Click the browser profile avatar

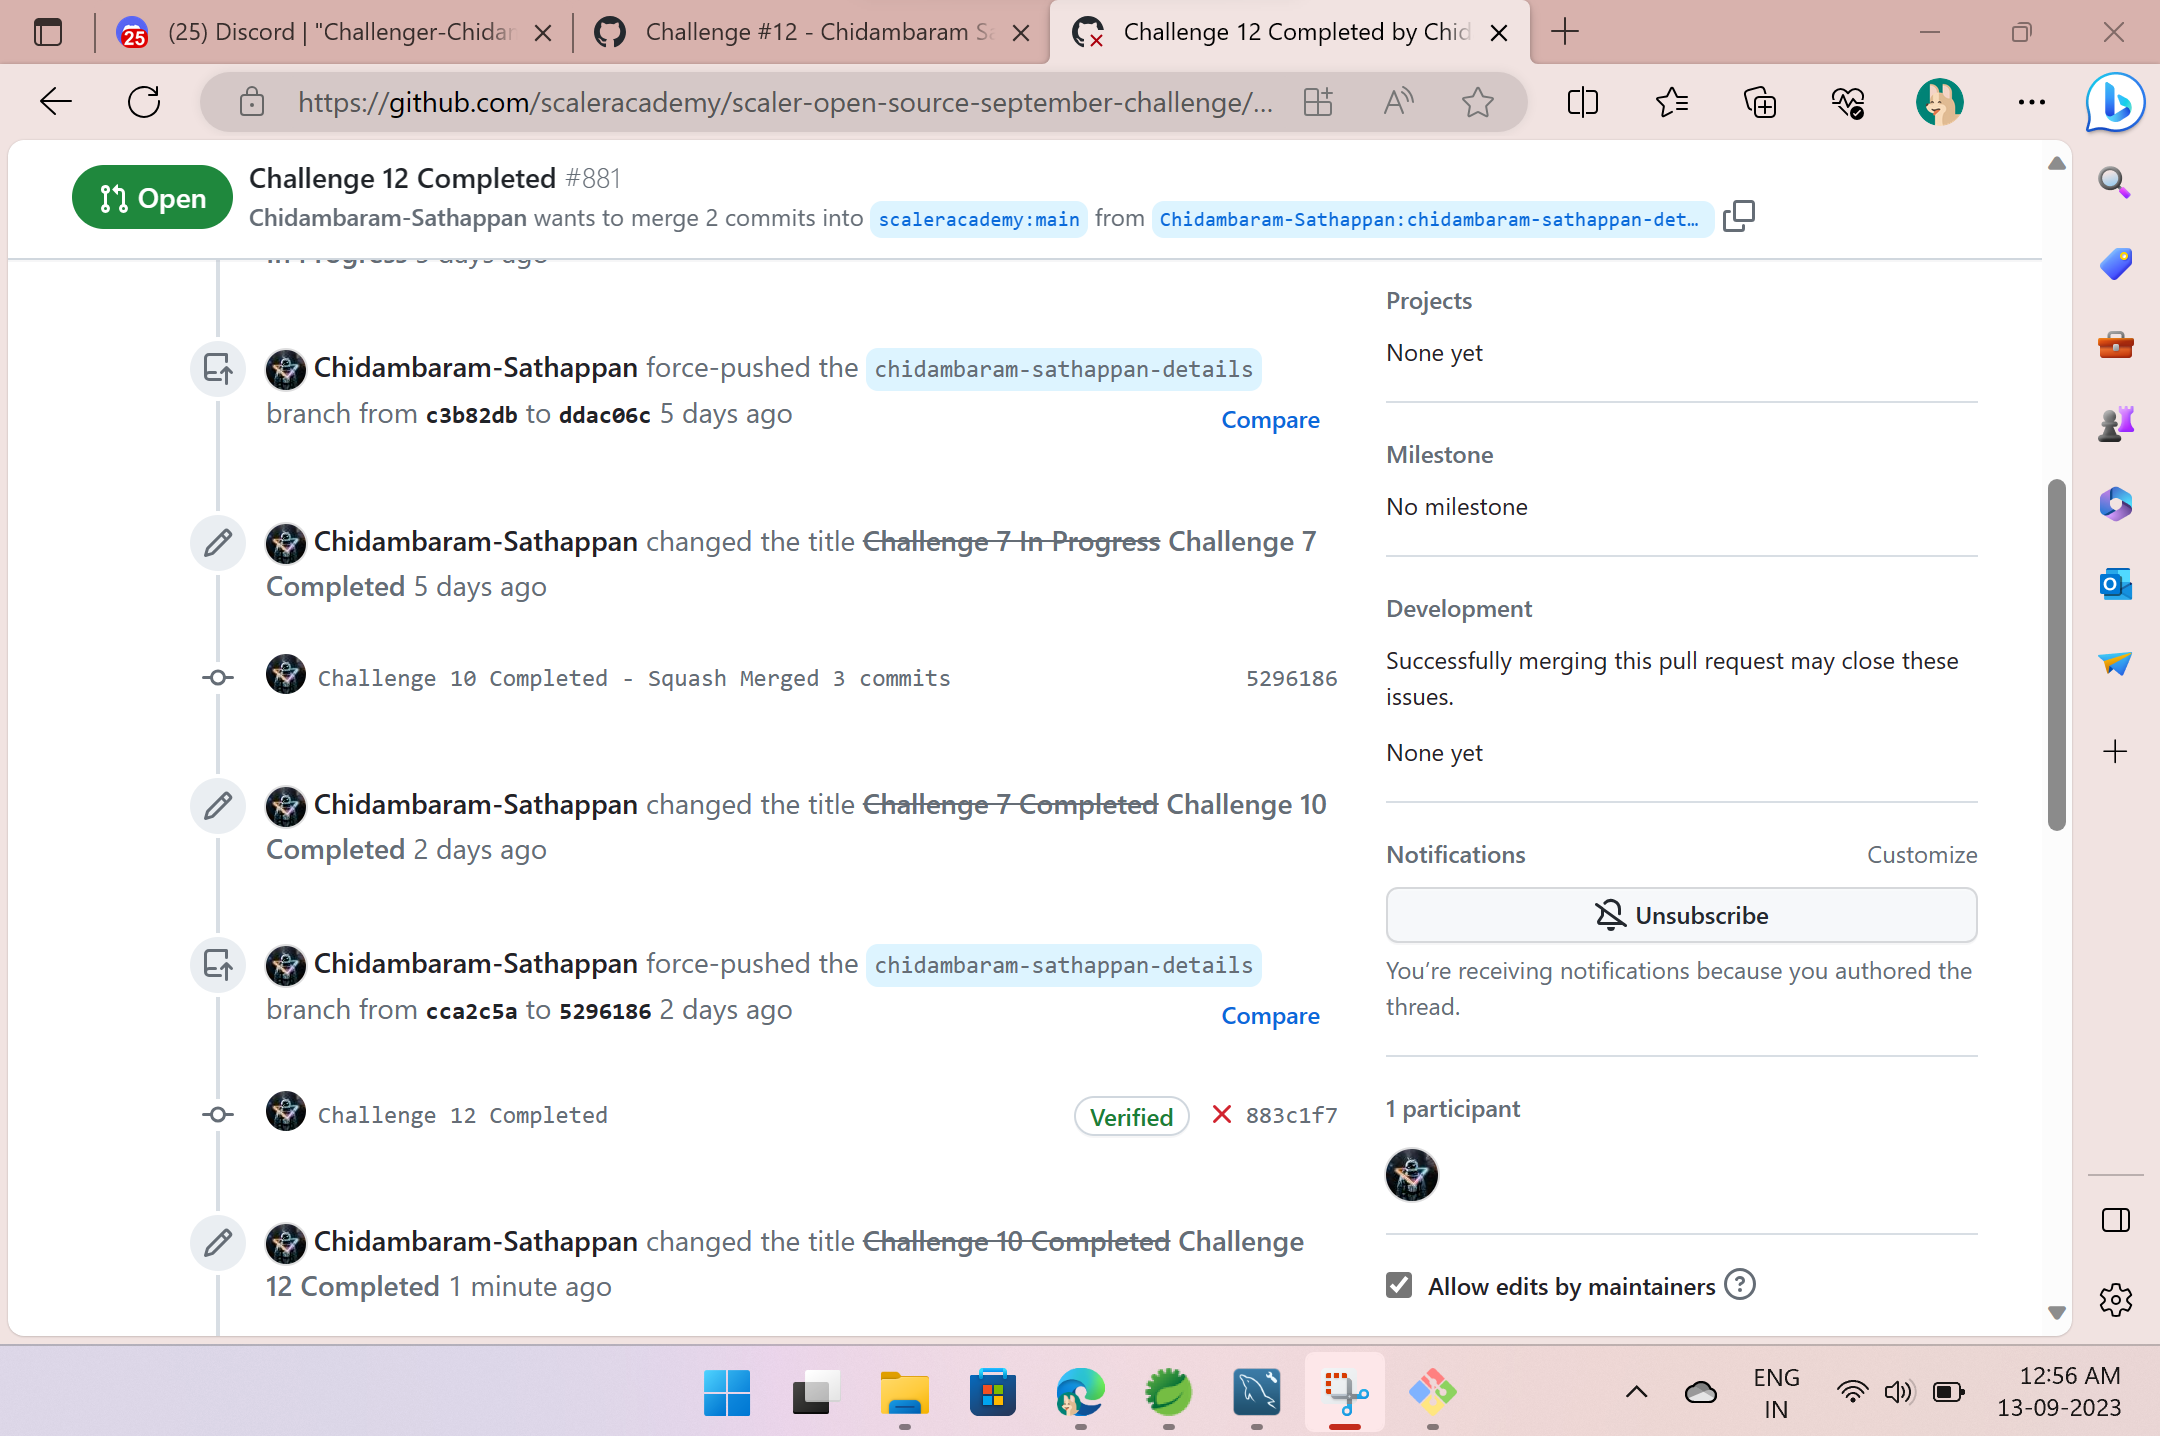coord(1941,101)
